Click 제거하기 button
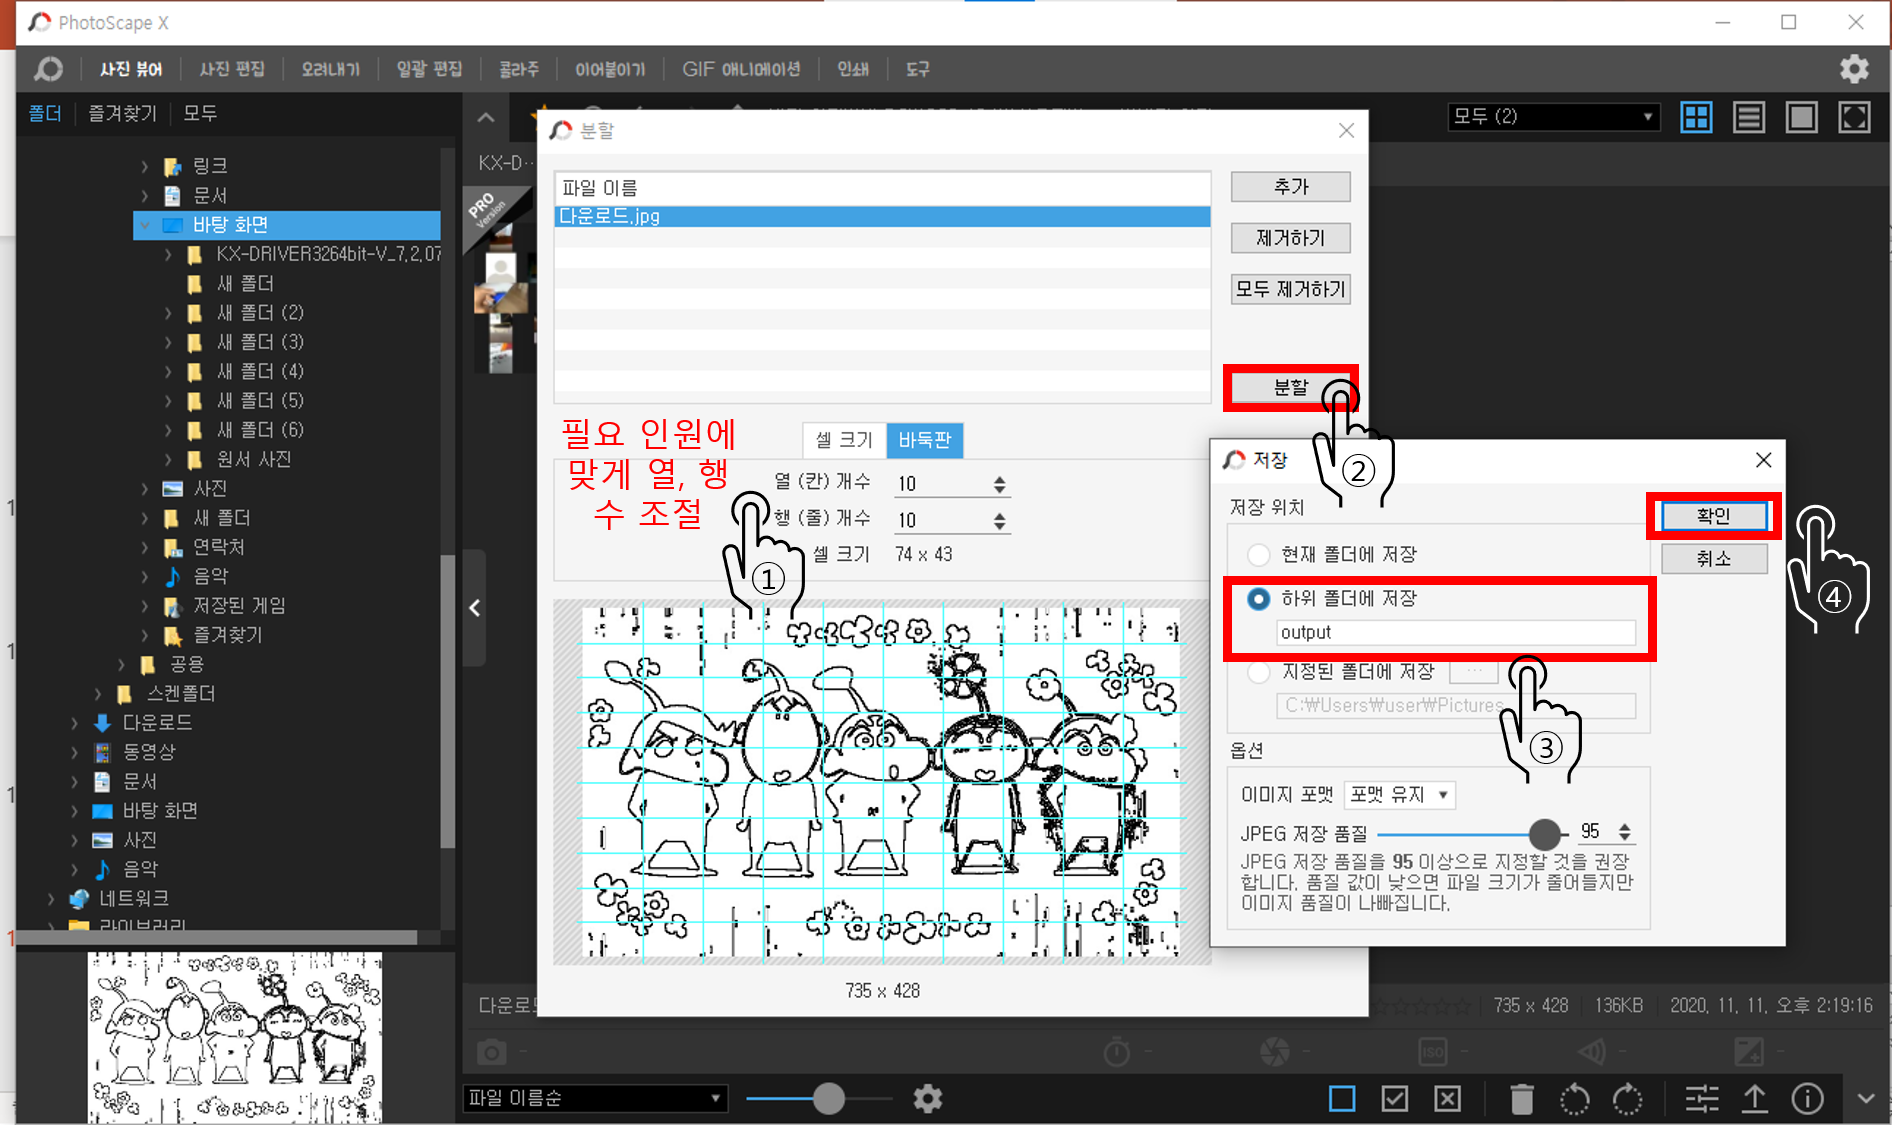 [1290, 238]
